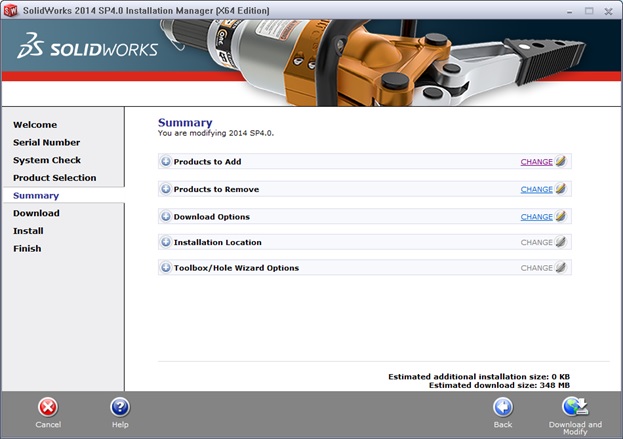Expand Toolbox/Hole Wizard Options section
The width and height of the screenshot is (623, 439).
[x=166, y=268]
